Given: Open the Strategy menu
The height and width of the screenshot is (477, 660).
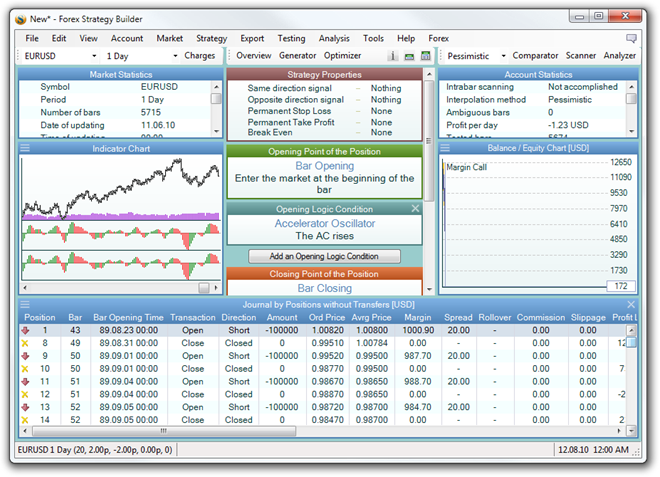Looking at the screenshot, I should click(211, 38).
